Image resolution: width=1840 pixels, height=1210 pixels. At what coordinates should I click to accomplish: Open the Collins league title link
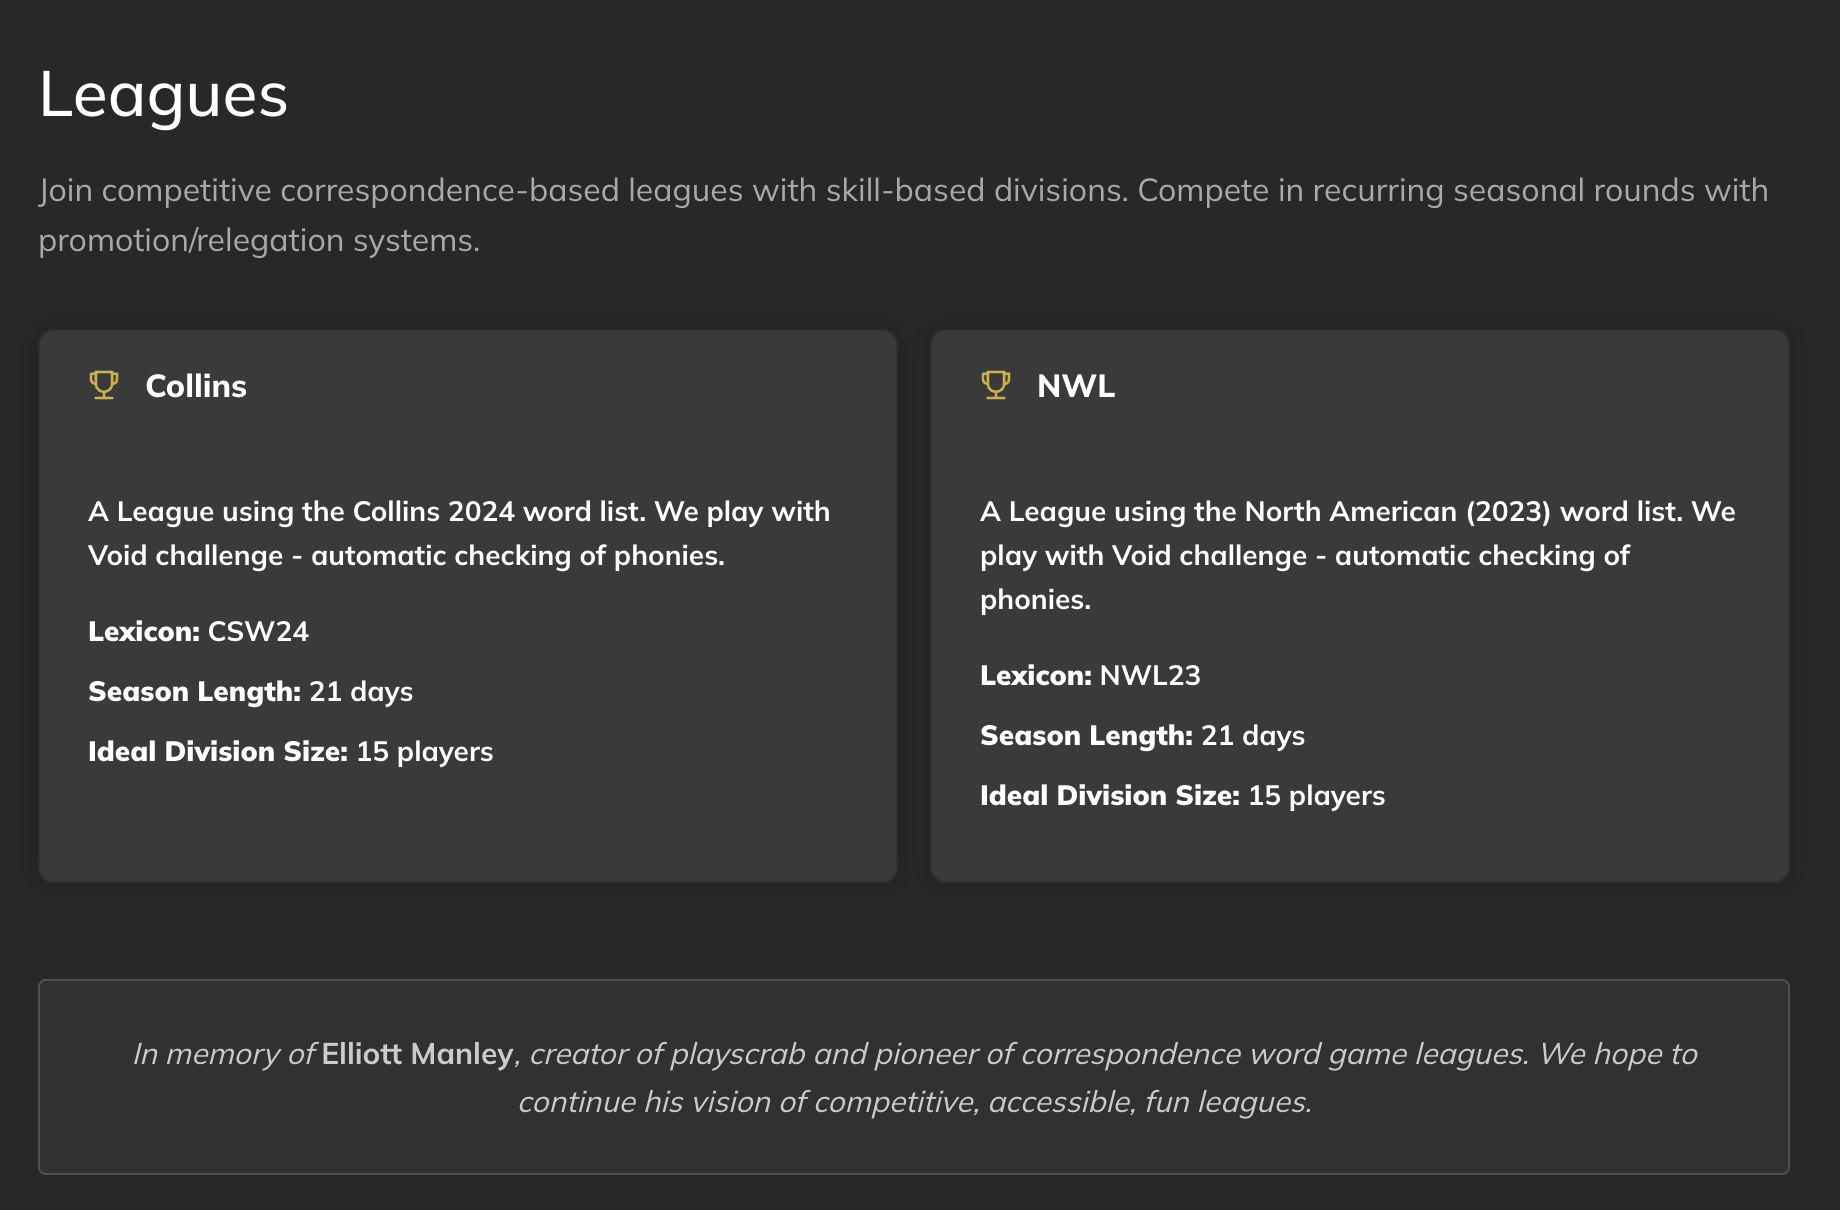point(196,386)
